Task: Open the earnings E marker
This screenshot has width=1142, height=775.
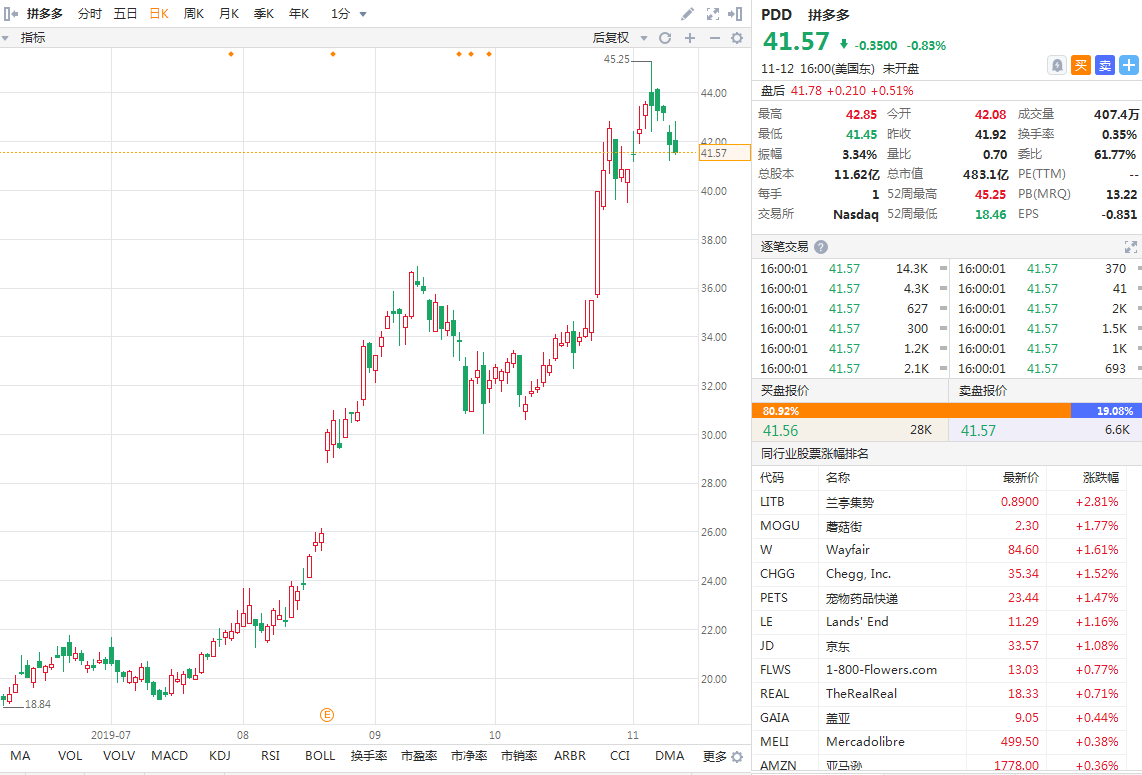Action: (x=327, y=715)
